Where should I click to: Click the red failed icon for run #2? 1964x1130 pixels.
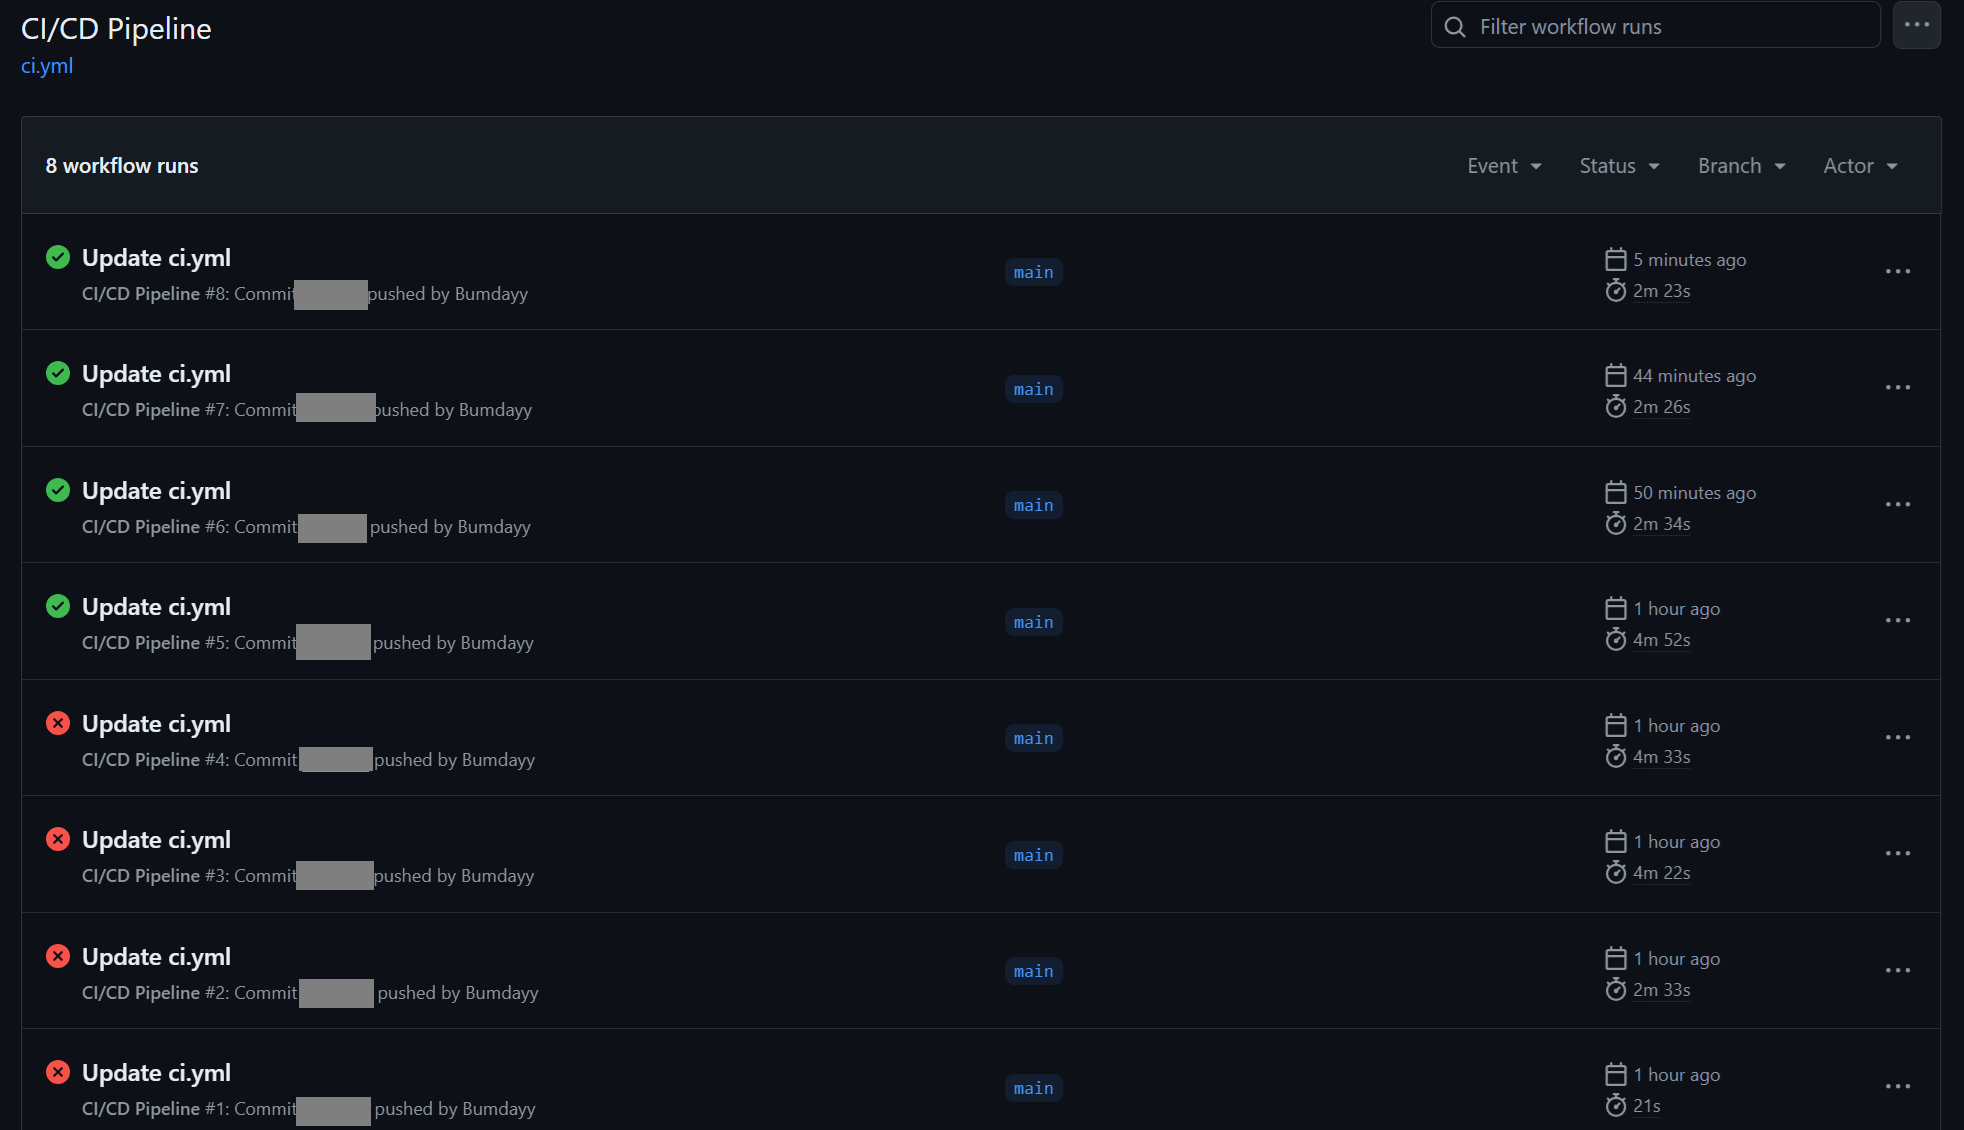pyautogui.click(x=58, y=956)
